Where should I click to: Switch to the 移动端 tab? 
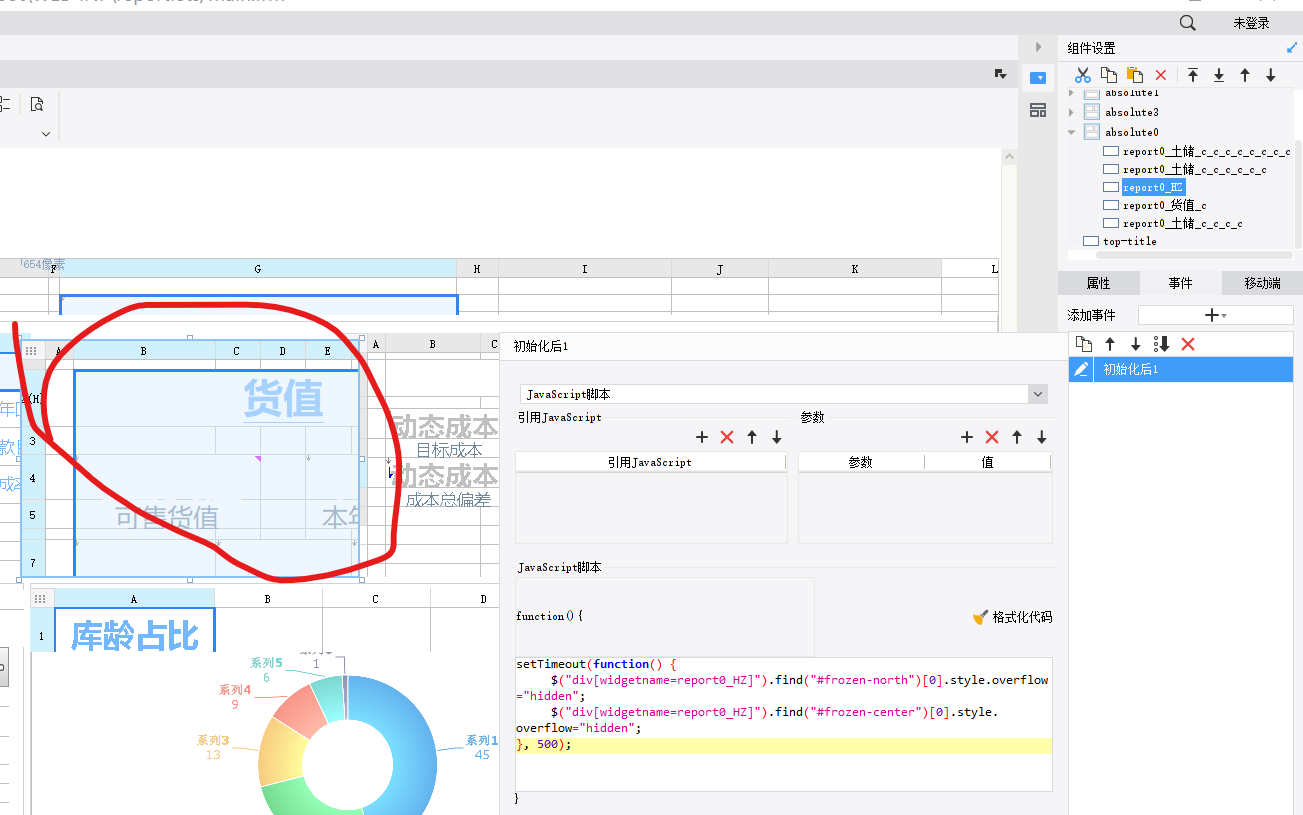pos(1262,283)
